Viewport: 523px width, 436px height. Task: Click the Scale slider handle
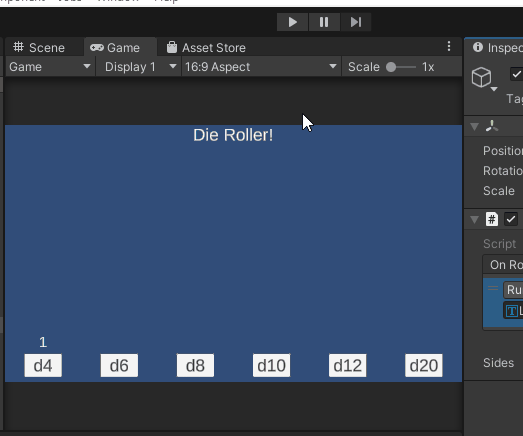click(x=391, y=67)
